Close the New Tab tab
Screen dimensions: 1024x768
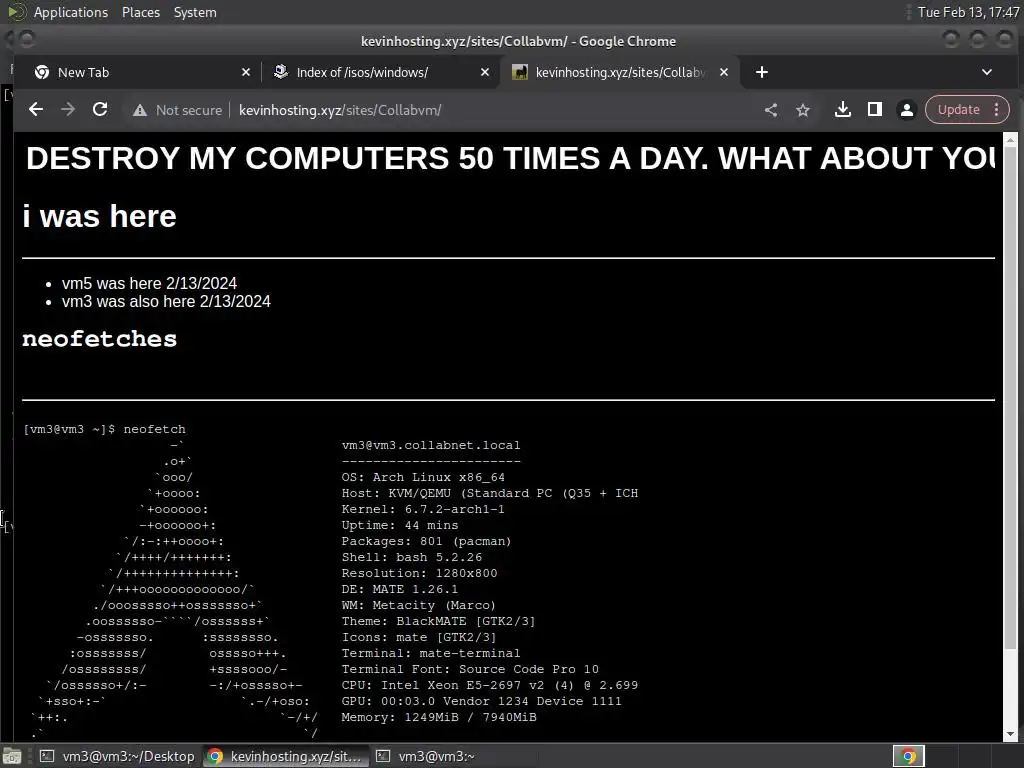[246, 72]
